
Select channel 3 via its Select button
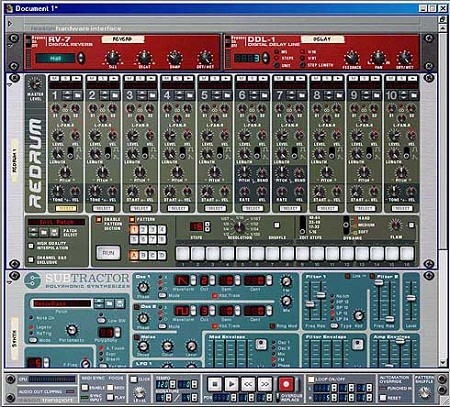point(141,208)
